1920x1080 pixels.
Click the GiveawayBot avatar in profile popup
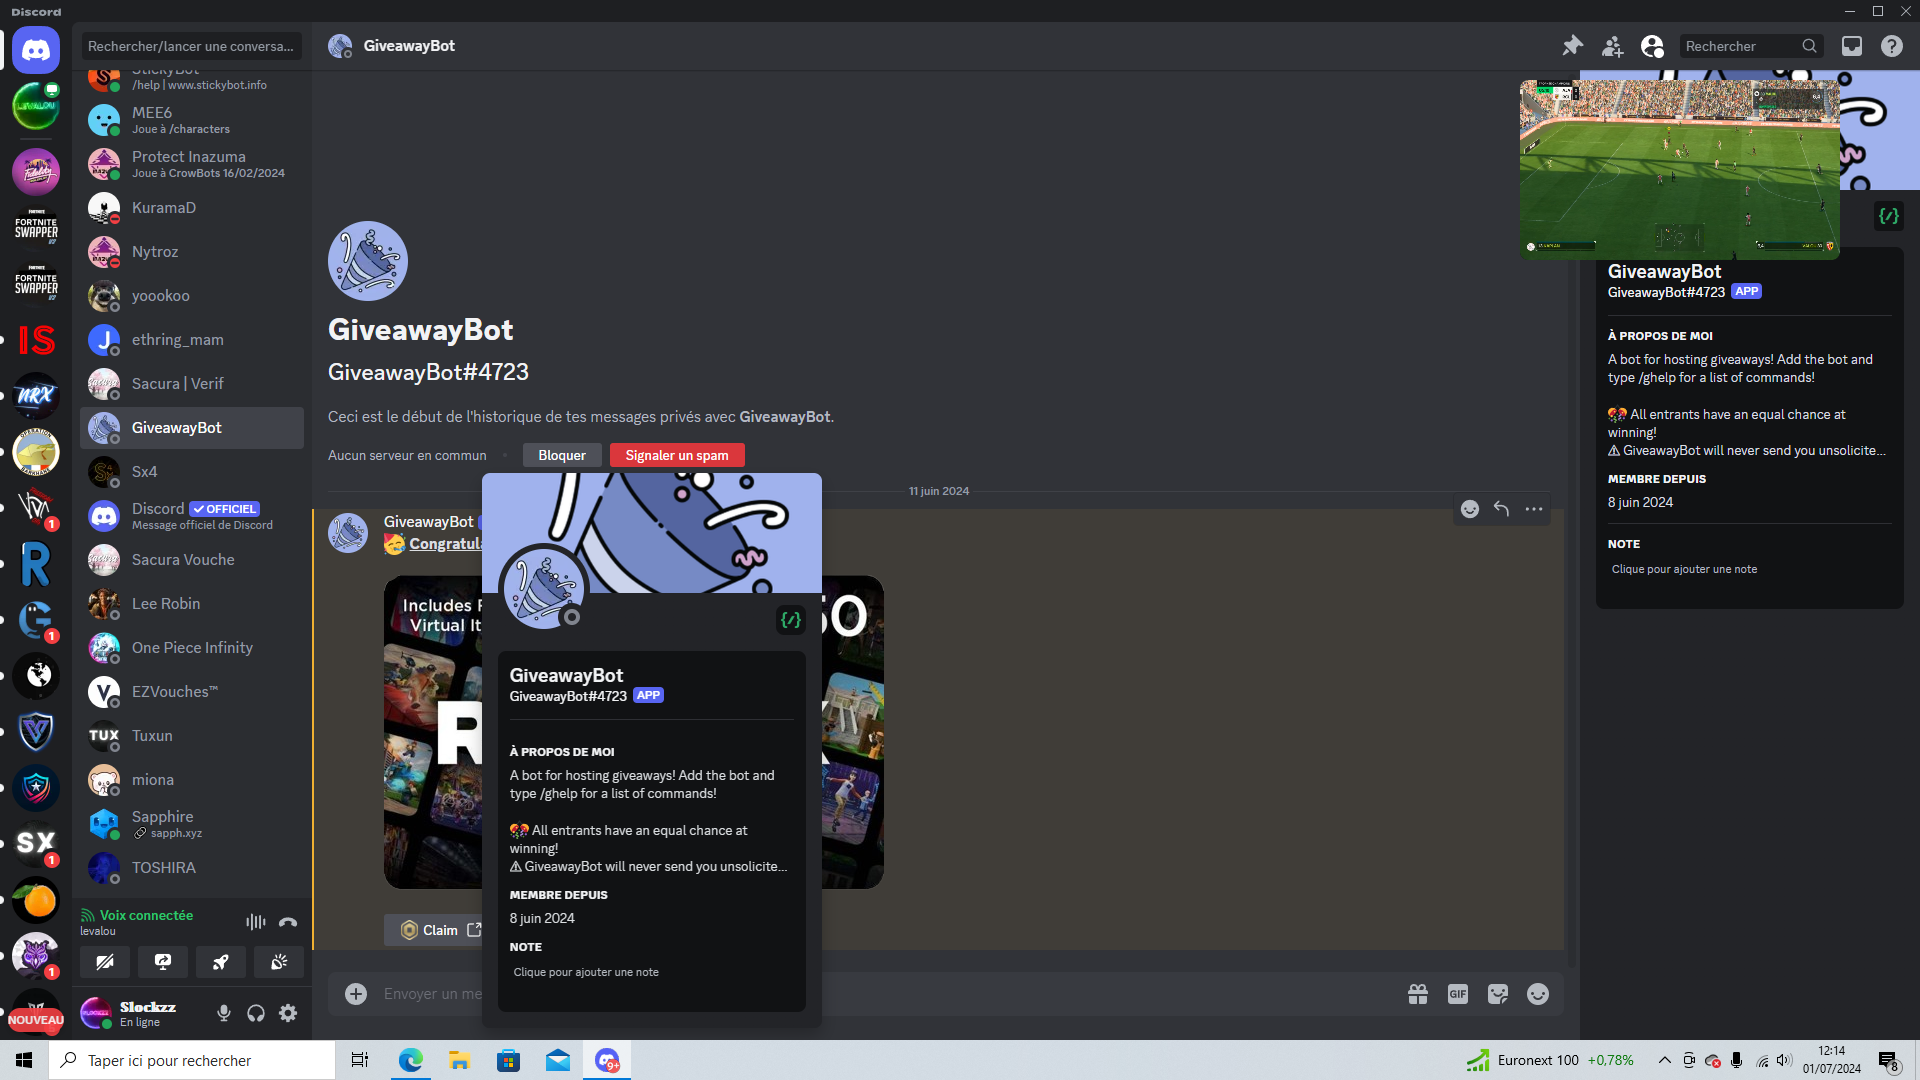tap(543, 587)
